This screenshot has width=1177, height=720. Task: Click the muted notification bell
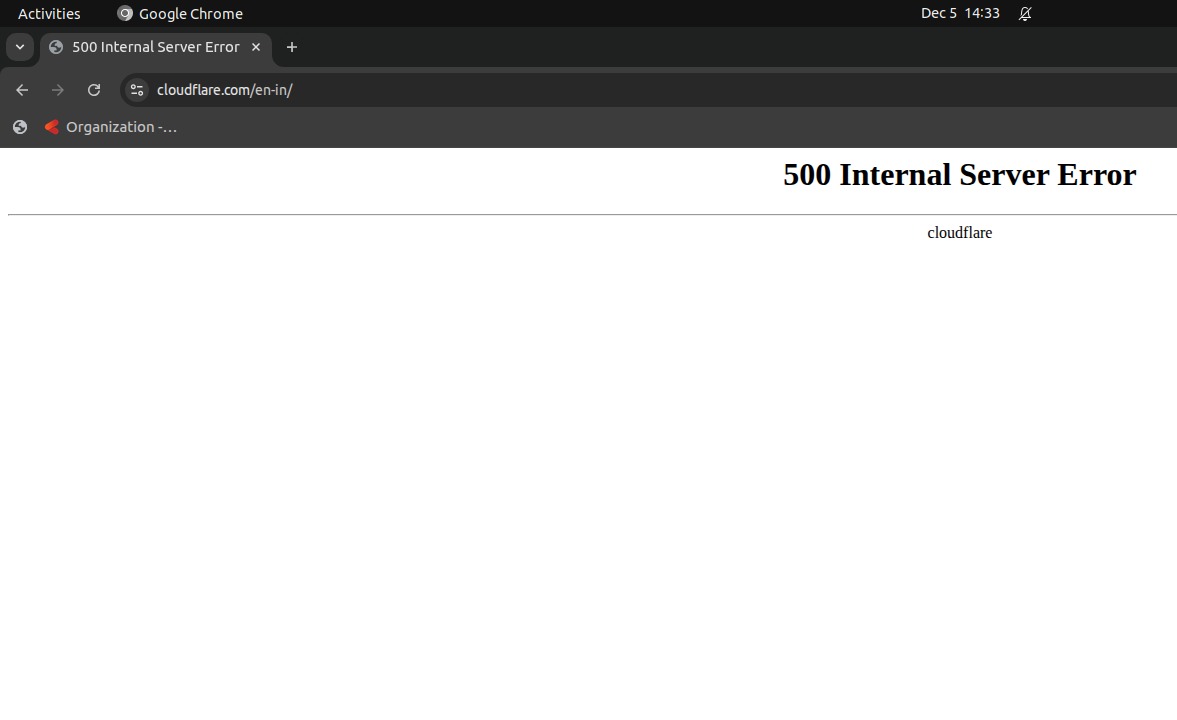coord(1023,14)
